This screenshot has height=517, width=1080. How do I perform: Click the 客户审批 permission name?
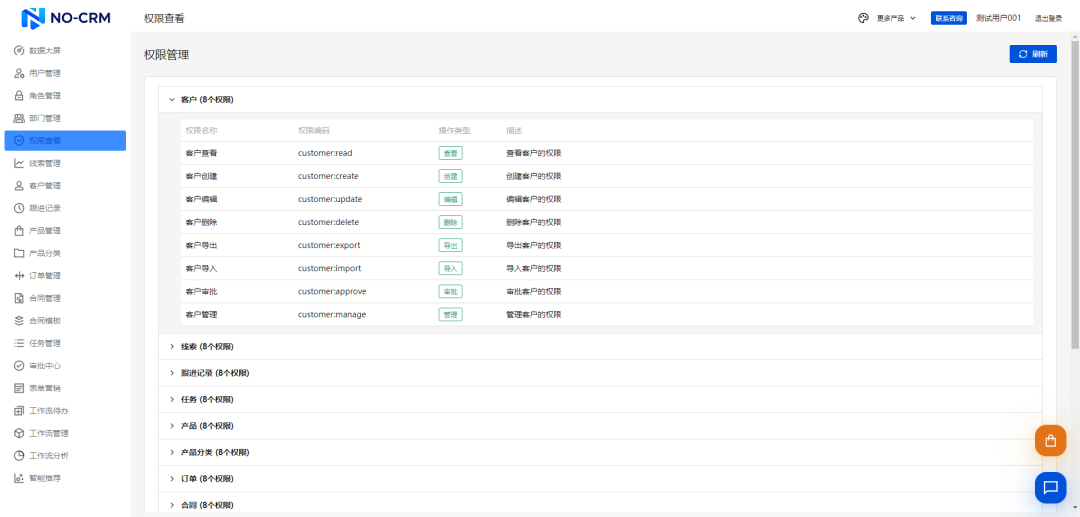pos(202,291)
